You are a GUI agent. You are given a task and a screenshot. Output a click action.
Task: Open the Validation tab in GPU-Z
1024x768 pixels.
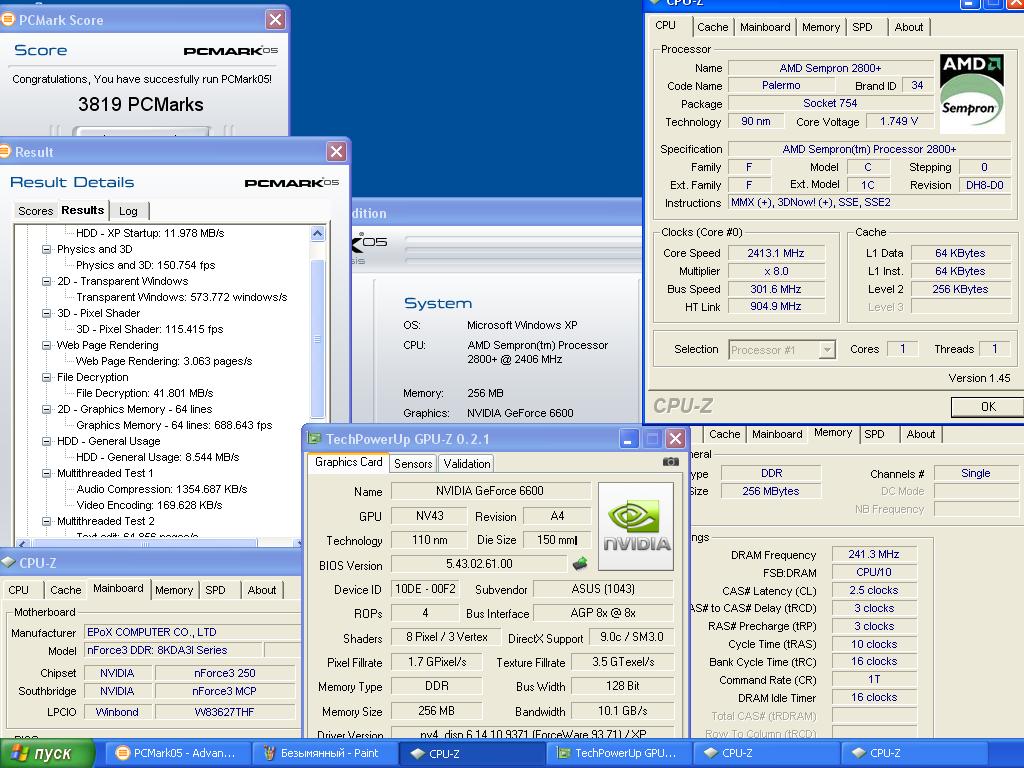click(466, 464)
